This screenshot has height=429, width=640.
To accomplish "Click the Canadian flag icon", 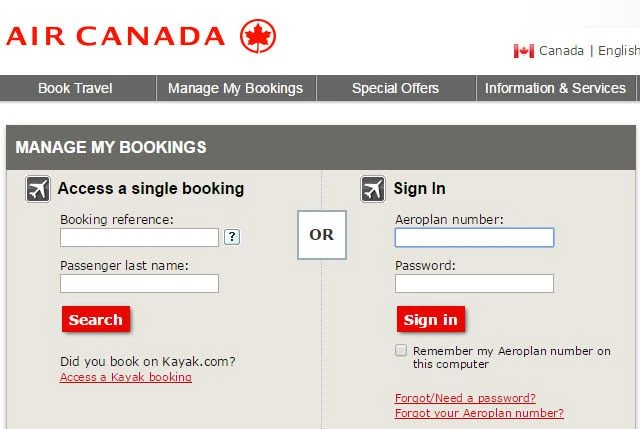I will coord(523,51).
